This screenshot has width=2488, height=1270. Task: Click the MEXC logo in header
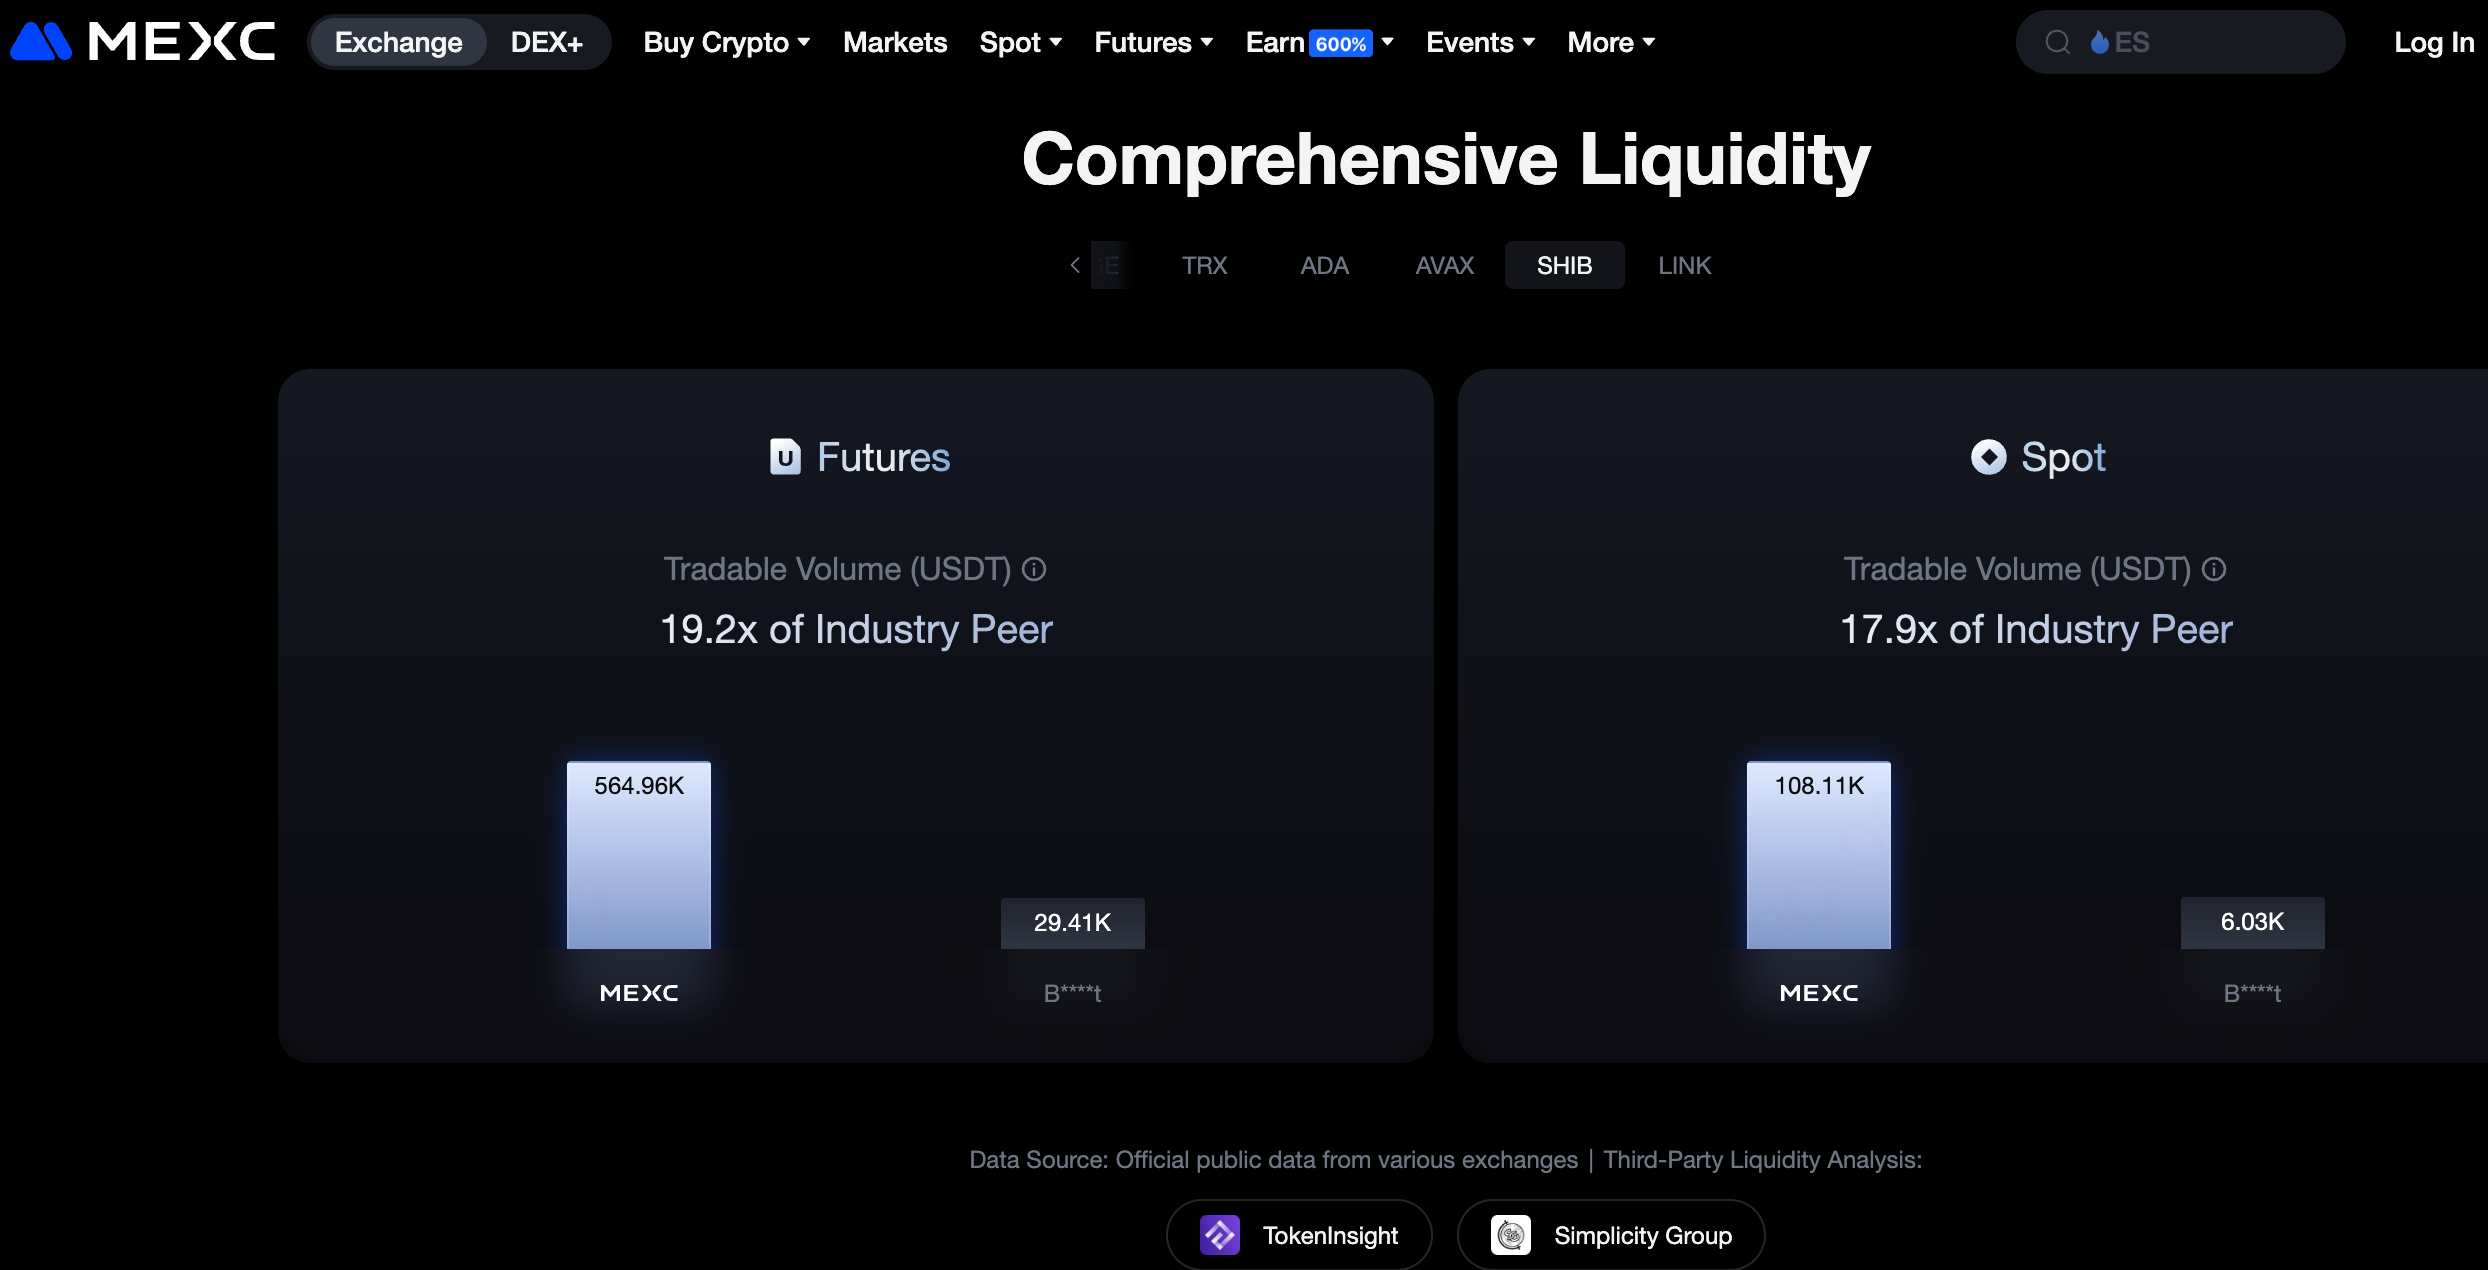point(142,42)
